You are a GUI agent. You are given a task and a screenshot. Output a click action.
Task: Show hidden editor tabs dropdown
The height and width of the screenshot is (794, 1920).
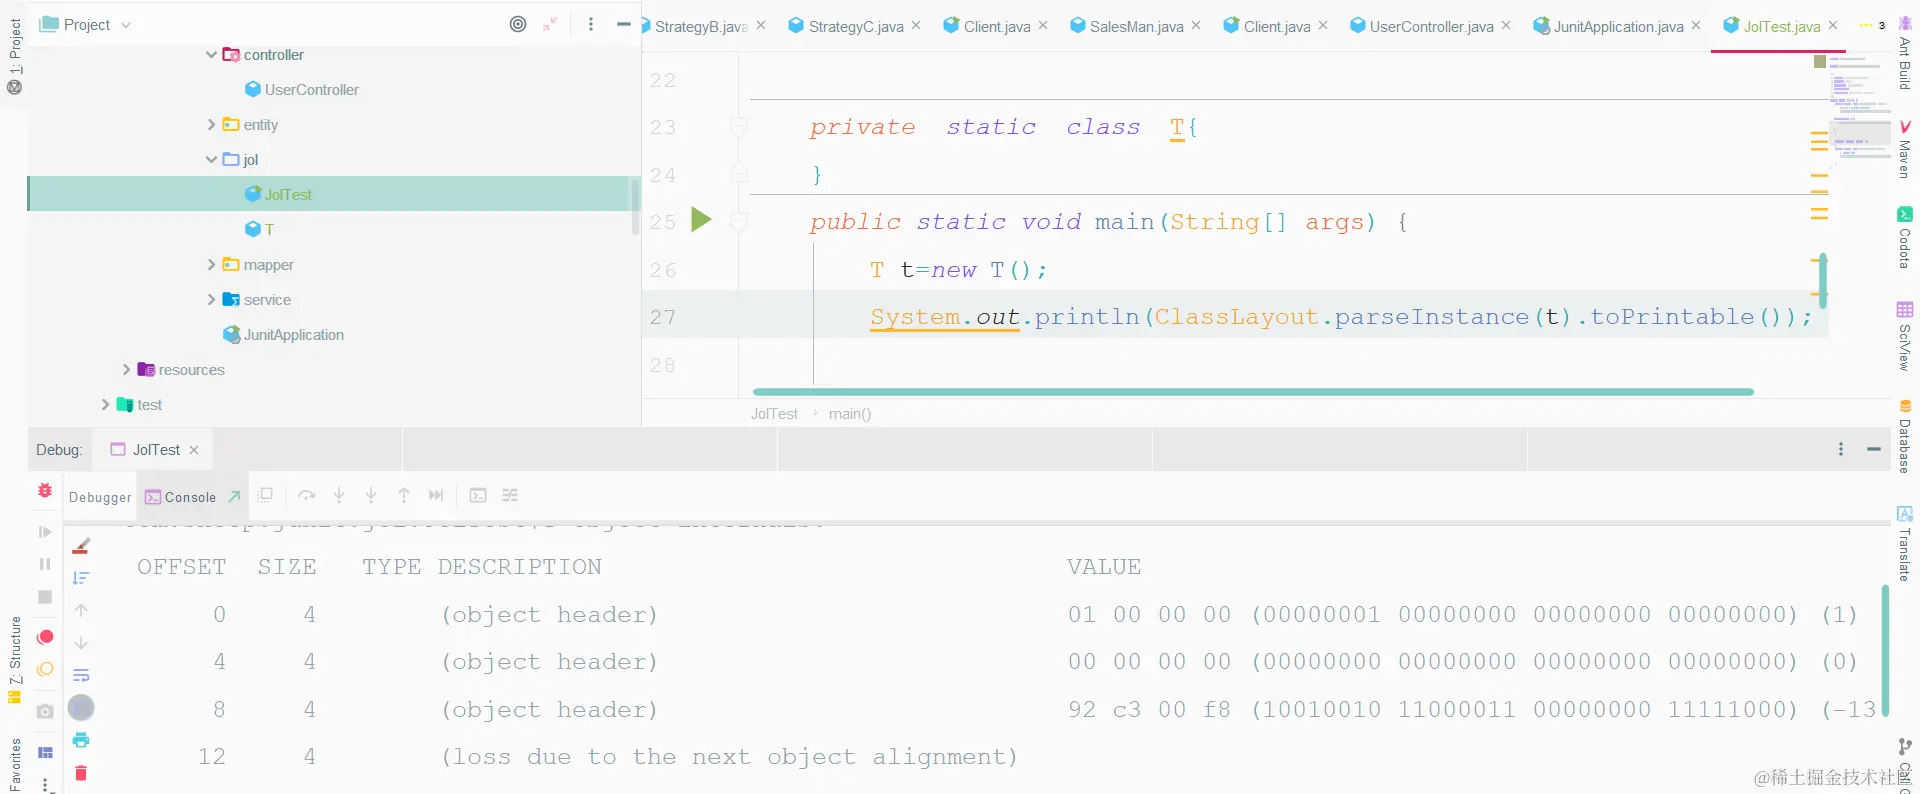pyautogui.click(x=1872, y=26)
